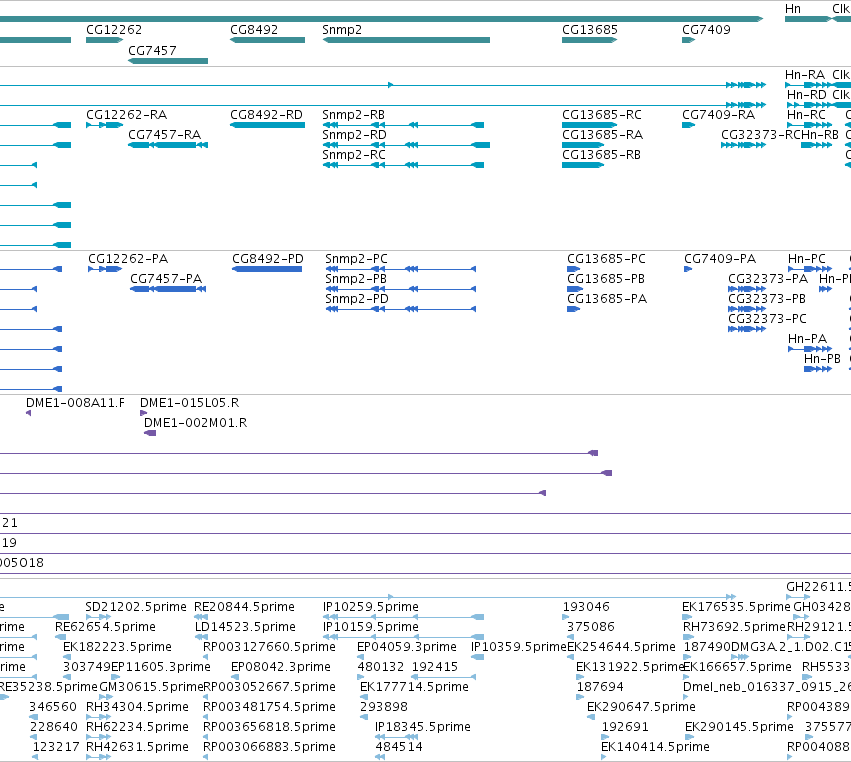
Task: Click protein label CG13685-PC
Action: [x=607, y=259]
